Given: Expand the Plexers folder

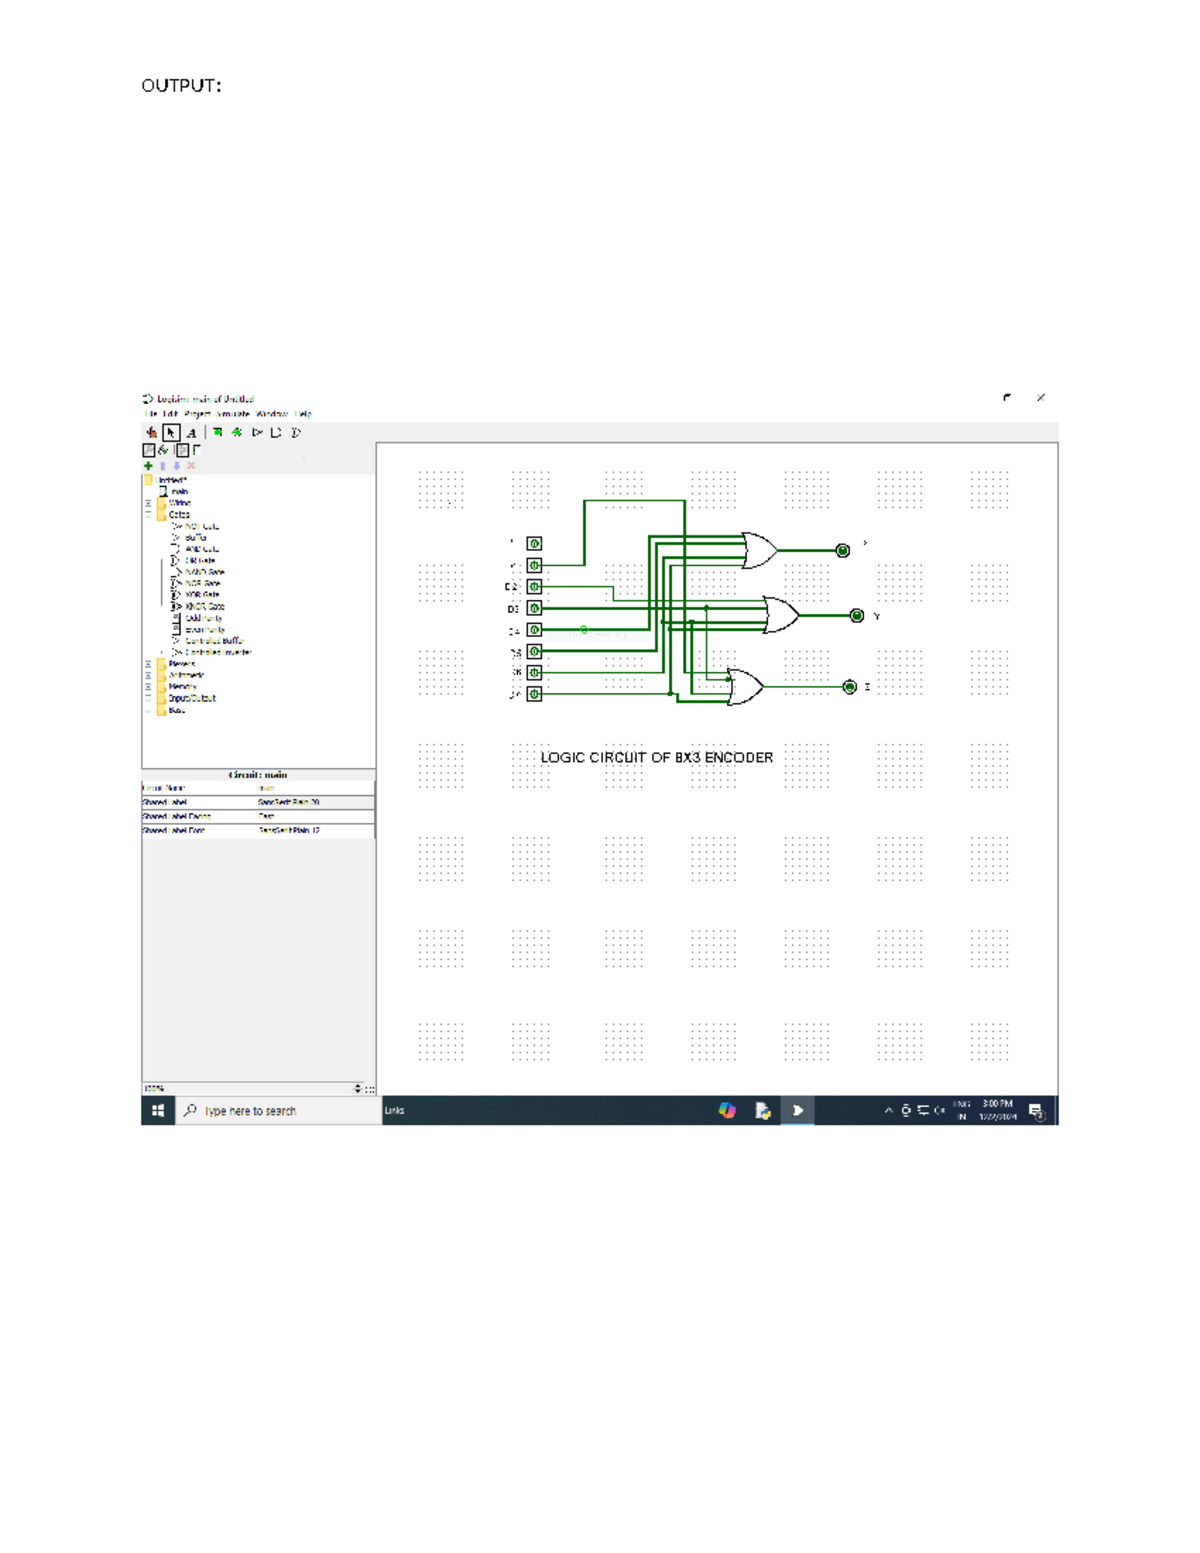Looking at the screenshot, I should pos(147,663).
